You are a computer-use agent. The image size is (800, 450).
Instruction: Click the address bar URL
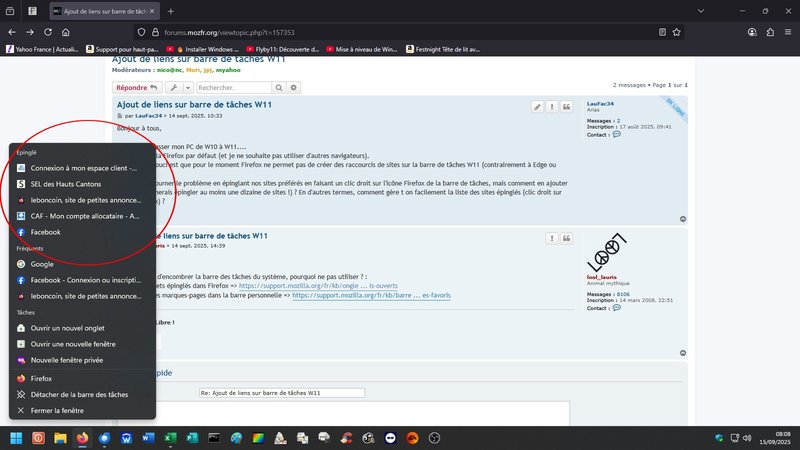pyautogui.click(x=229, y=32)
